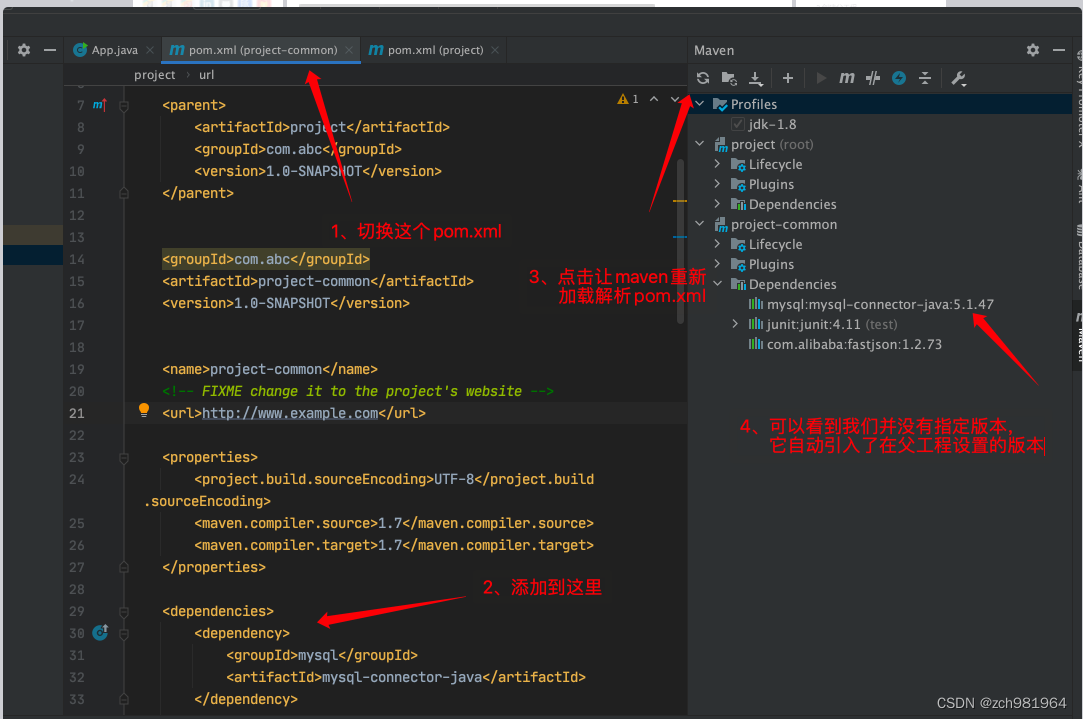This screenshot has height=719, width=1083.
Task: Toggle Maven offline mode
Action: click(873, 78)
